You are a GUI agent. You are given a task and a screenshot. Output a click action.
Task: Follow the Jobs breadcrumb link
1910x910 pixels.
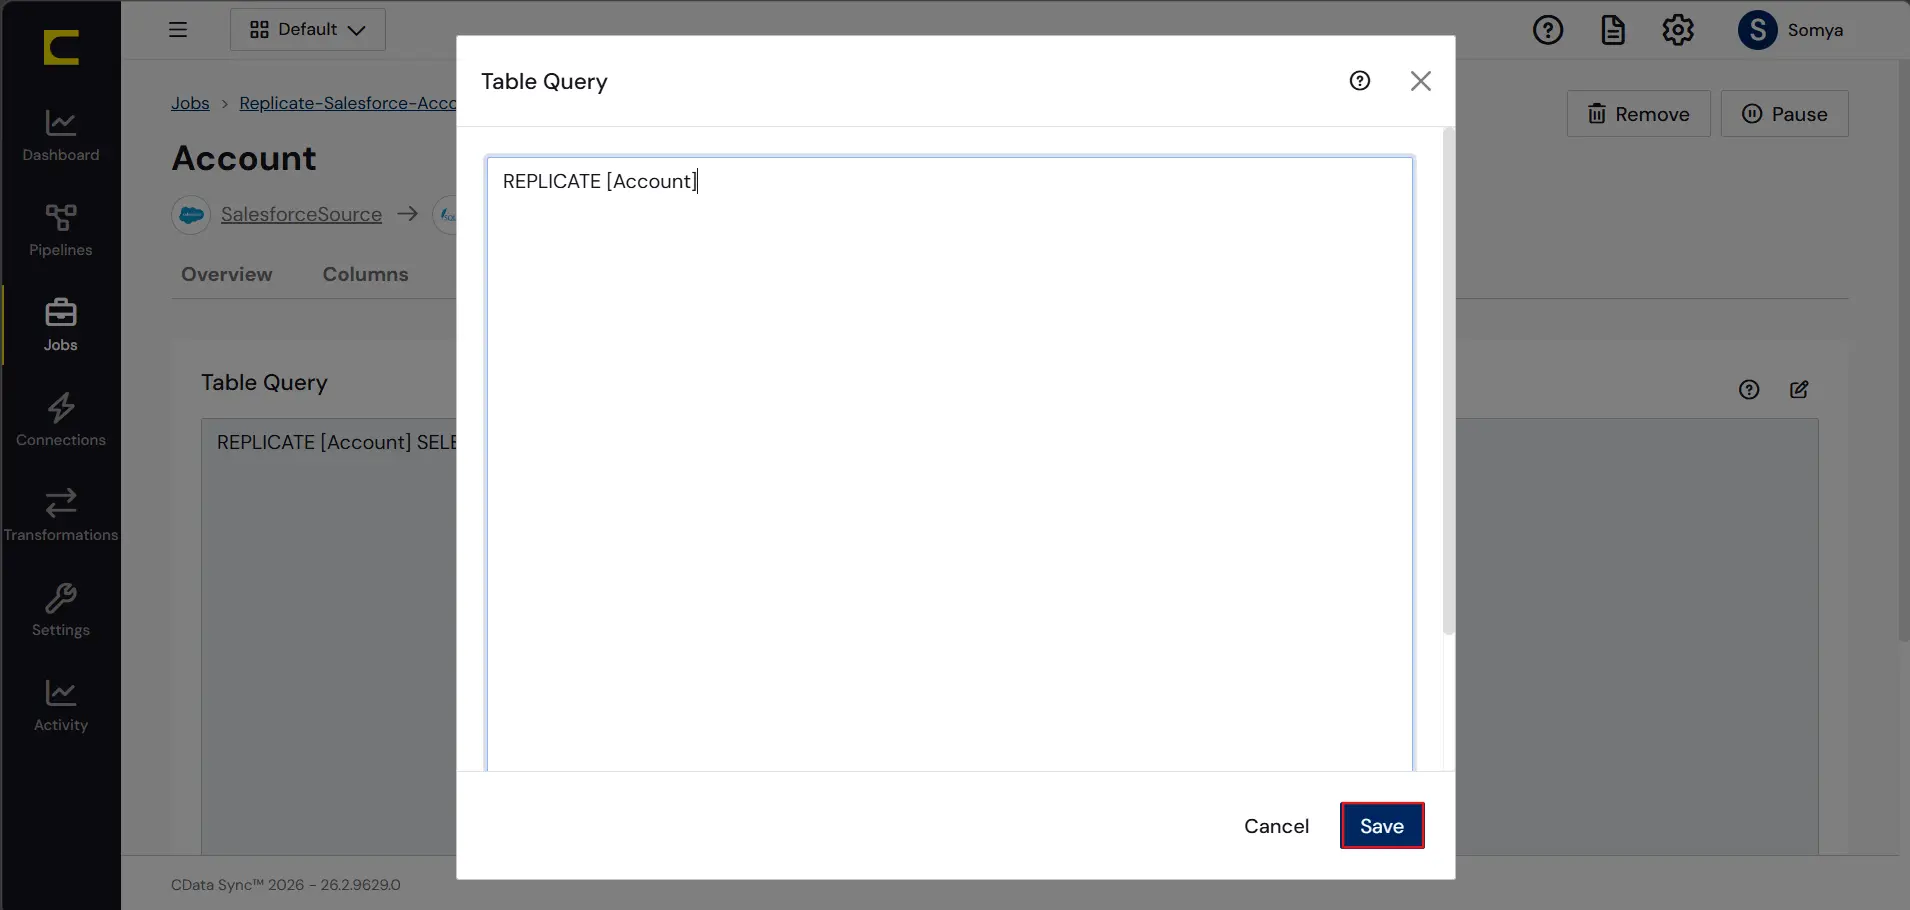pos(190,103)
